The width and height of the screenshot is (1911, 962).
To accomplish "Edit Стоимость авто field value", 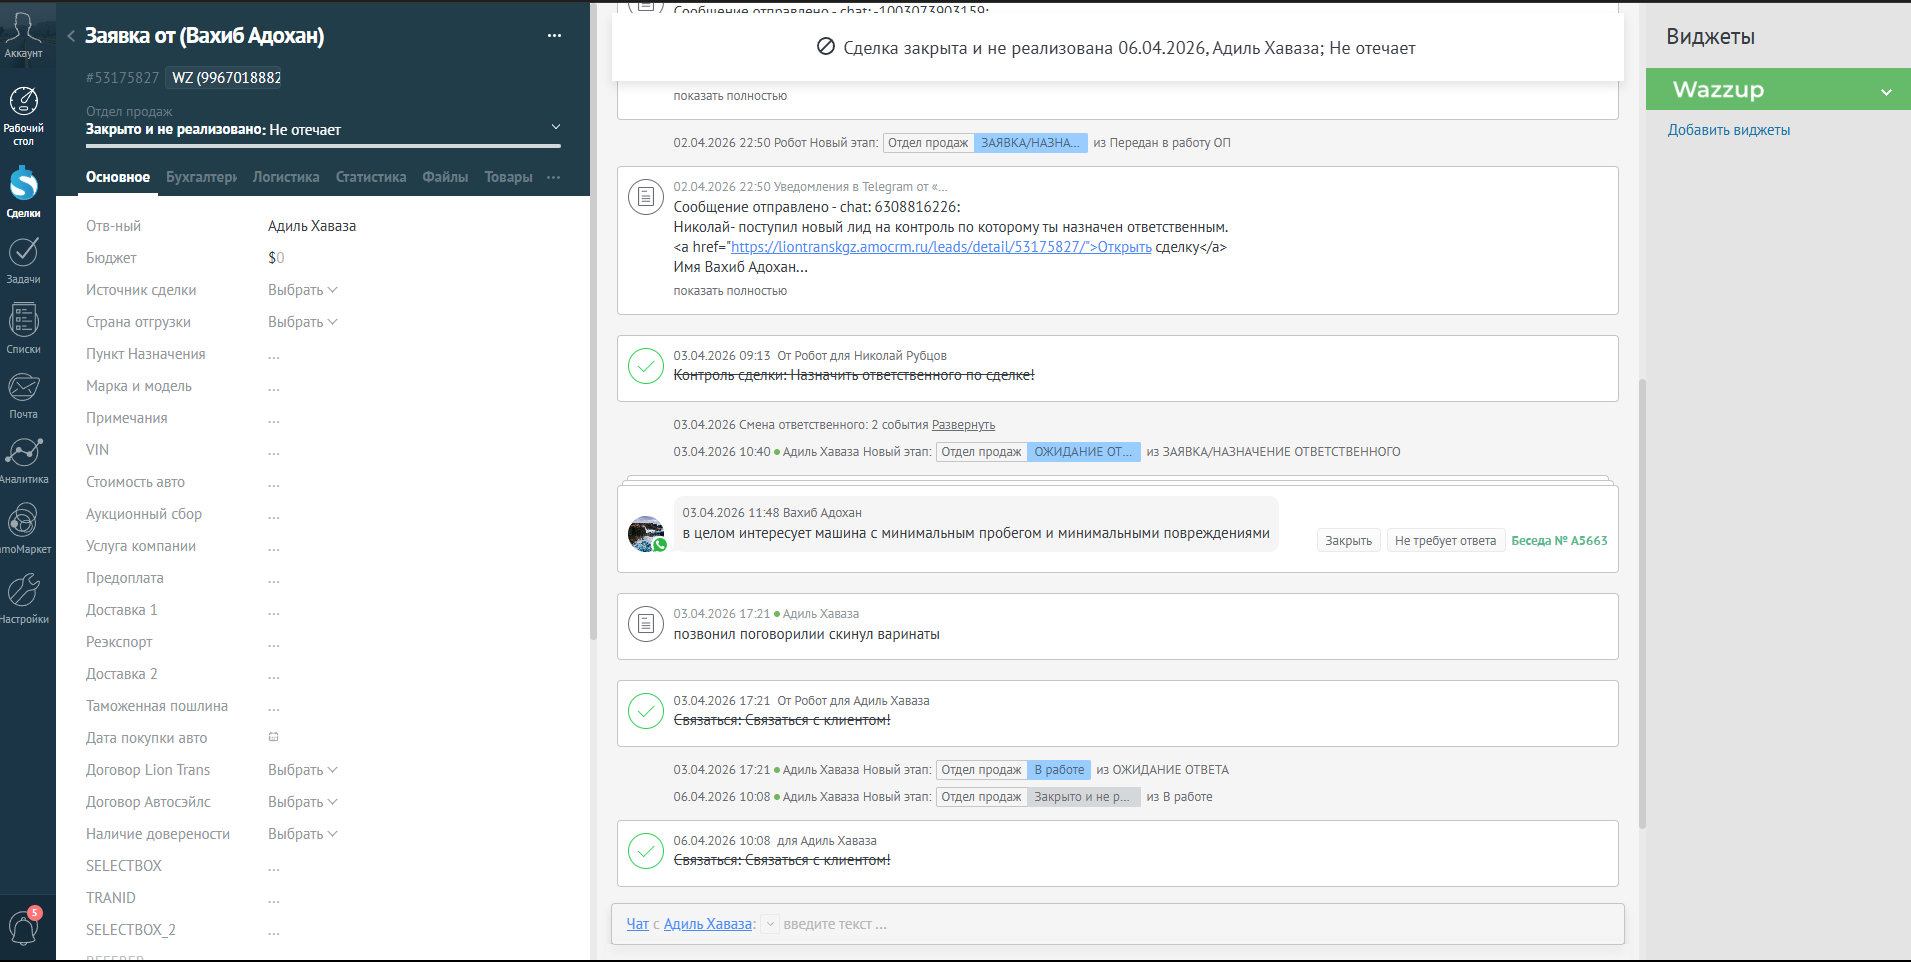I will 274,482.
